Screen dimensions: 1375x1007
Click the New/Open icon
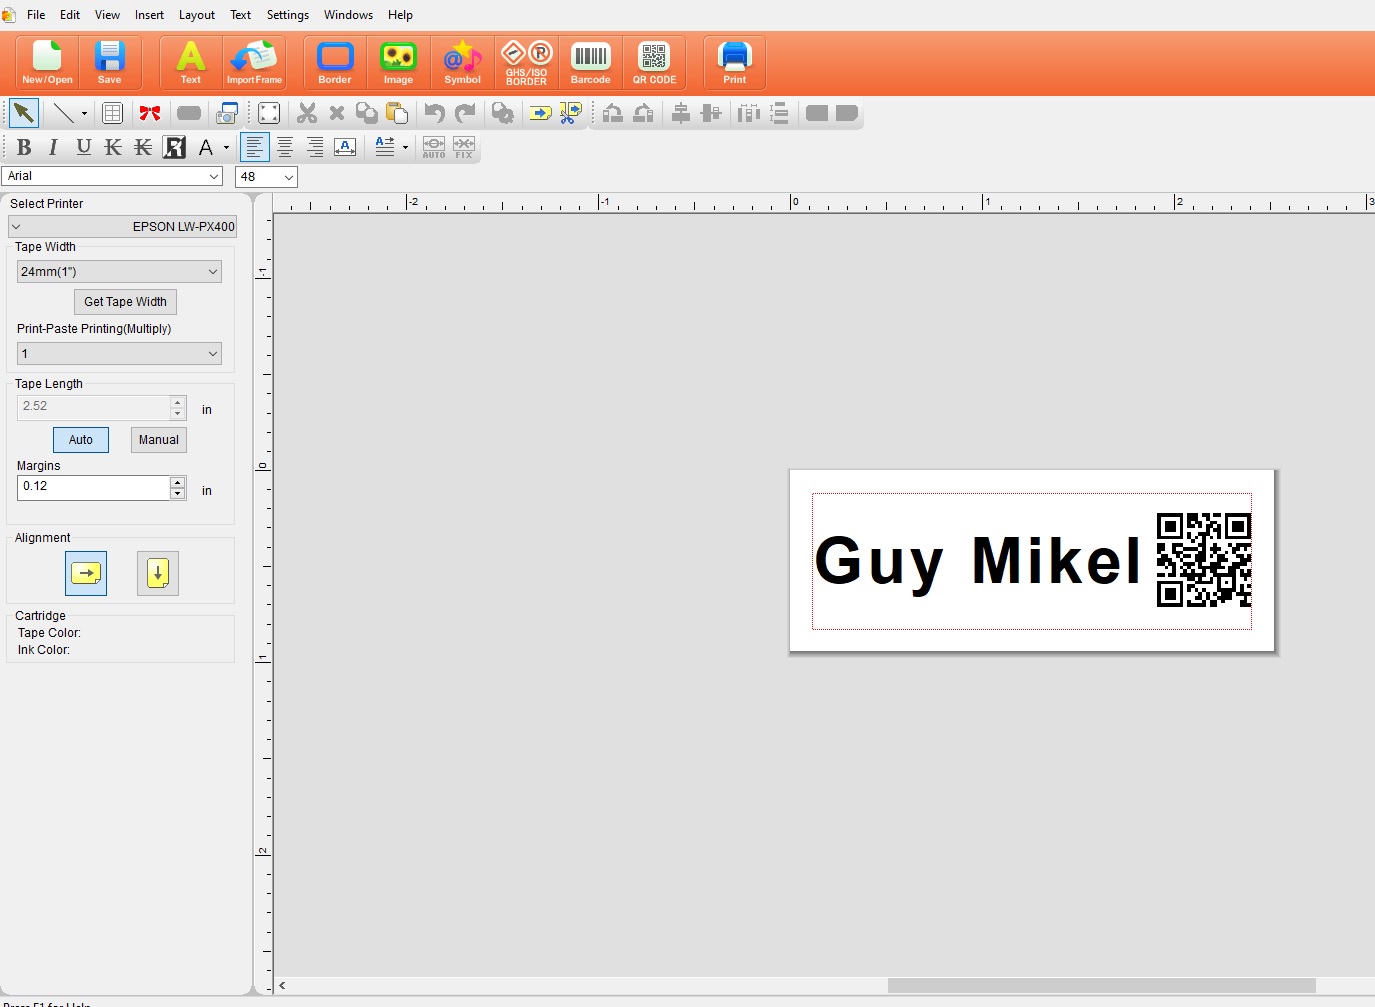[47, 63]
